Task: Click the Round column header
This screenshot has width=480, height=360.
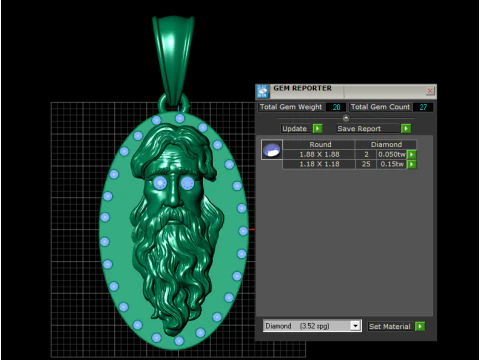Action: tap(320, 145)
